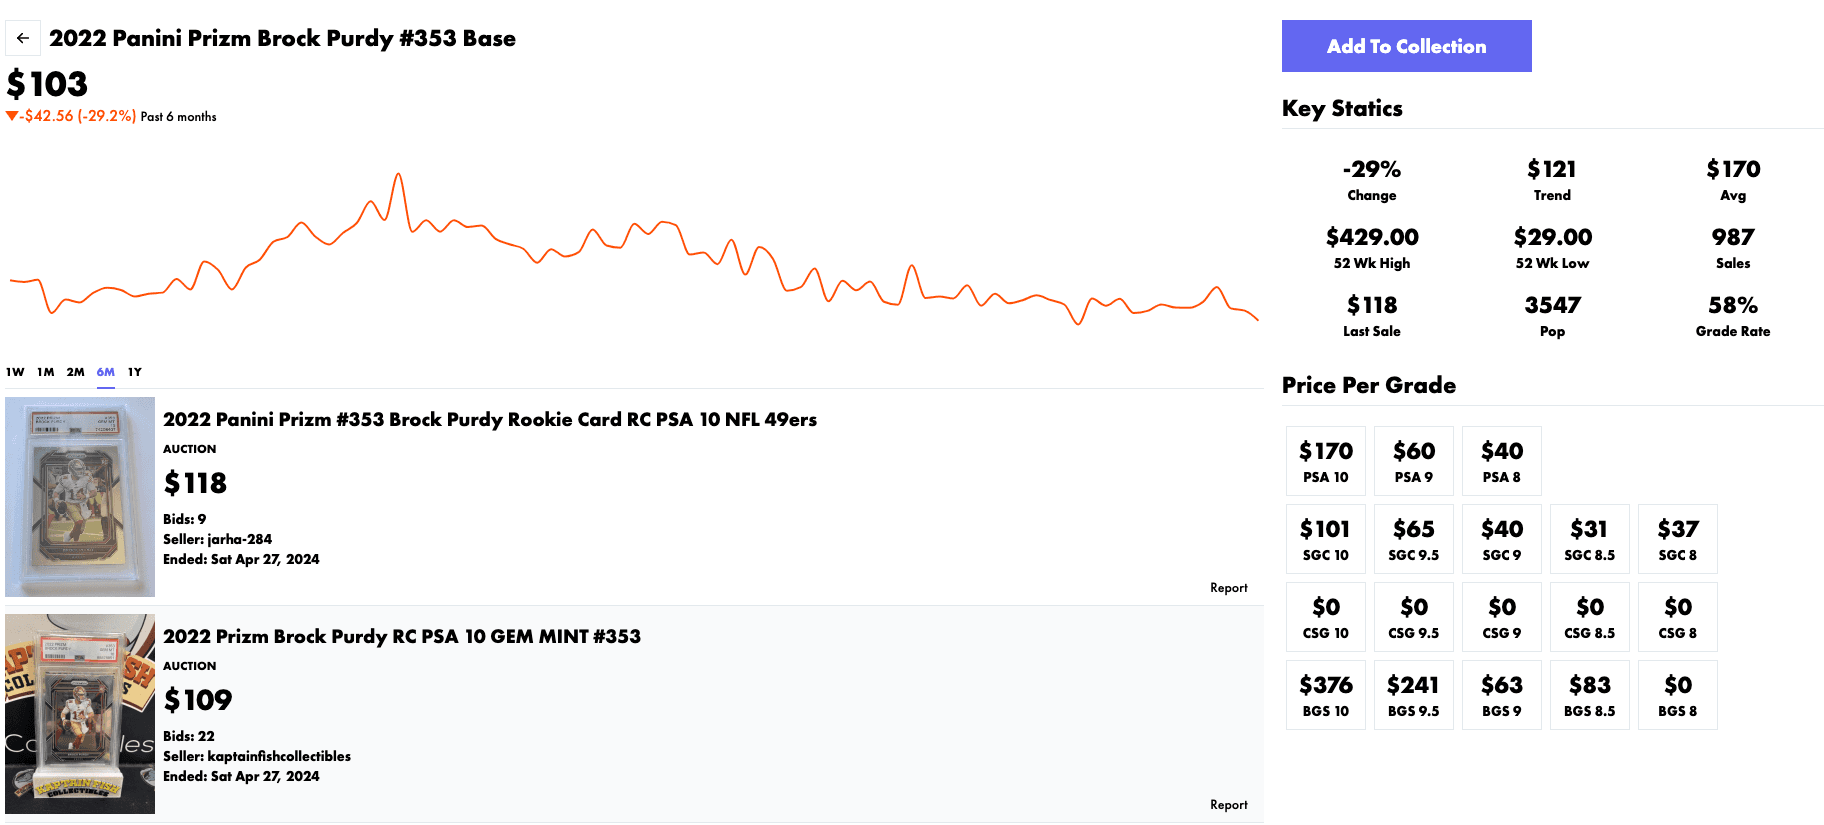Select the PSA 10 $170 price tile
This screenshot has height=825, width=1824.
[x=1325, y=461]
